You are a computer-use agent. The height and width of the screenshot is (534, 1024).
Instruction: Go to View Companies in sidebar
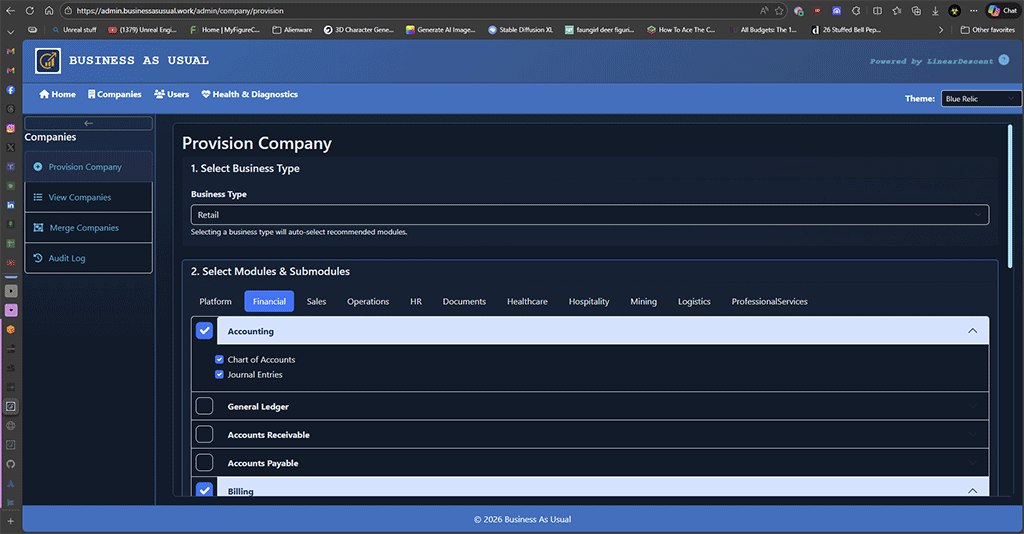(80, 197)
